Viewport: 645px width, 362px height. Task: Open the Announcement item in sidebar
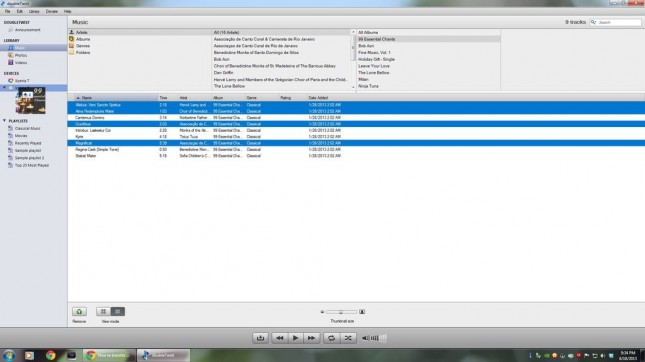point(27,30)
